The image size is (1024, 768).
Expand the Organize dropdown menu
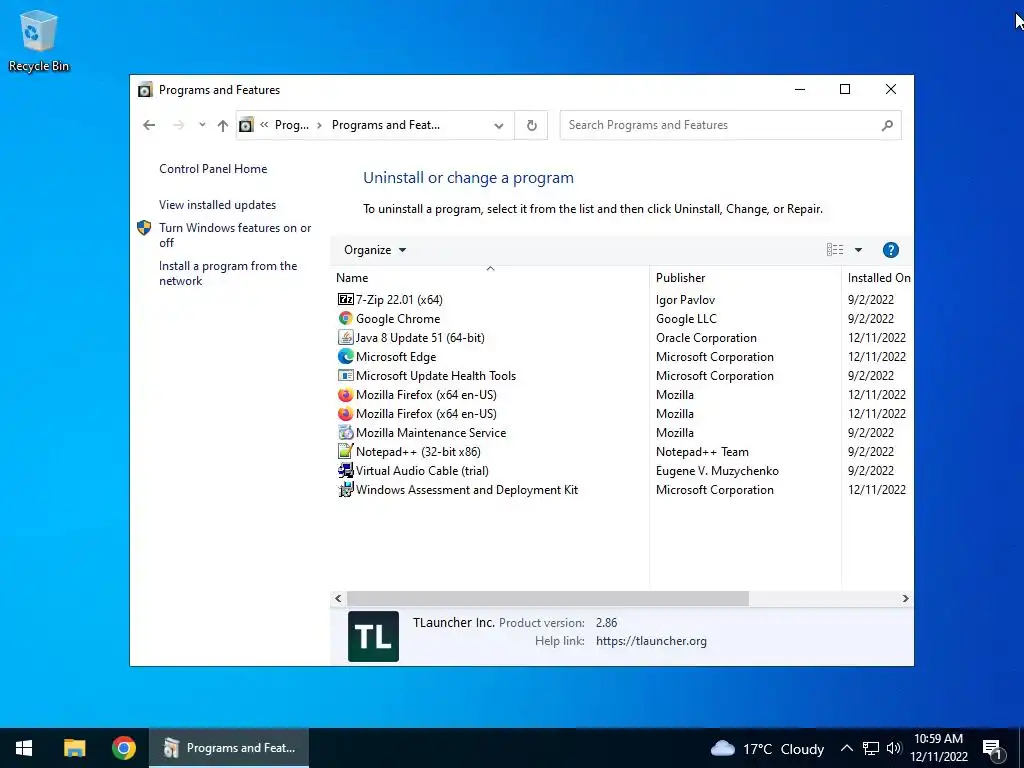click(375, 250)
